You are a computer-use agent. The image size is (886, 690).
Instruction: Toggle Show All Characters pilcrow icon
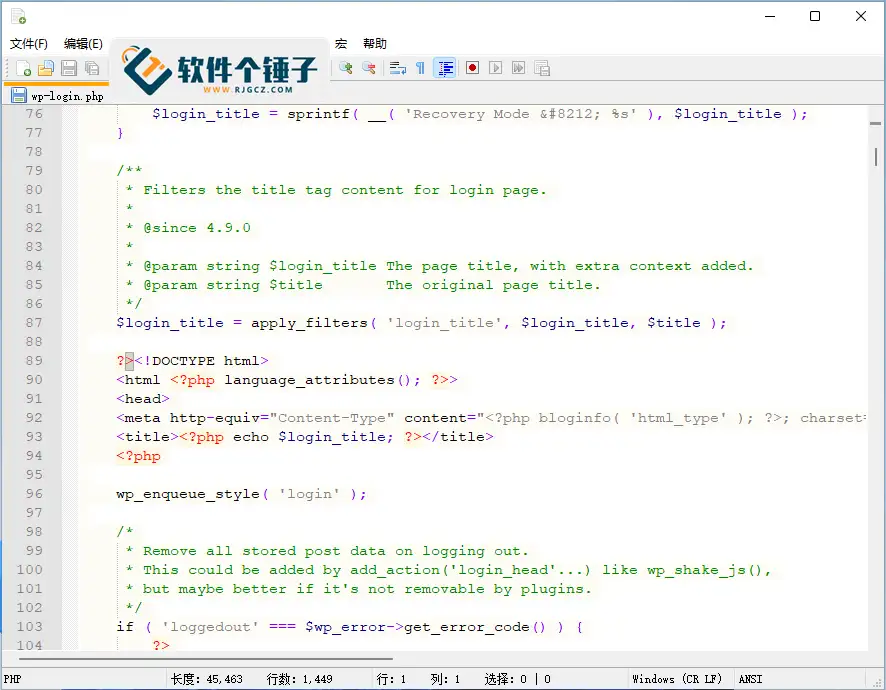tap(420, 68)
